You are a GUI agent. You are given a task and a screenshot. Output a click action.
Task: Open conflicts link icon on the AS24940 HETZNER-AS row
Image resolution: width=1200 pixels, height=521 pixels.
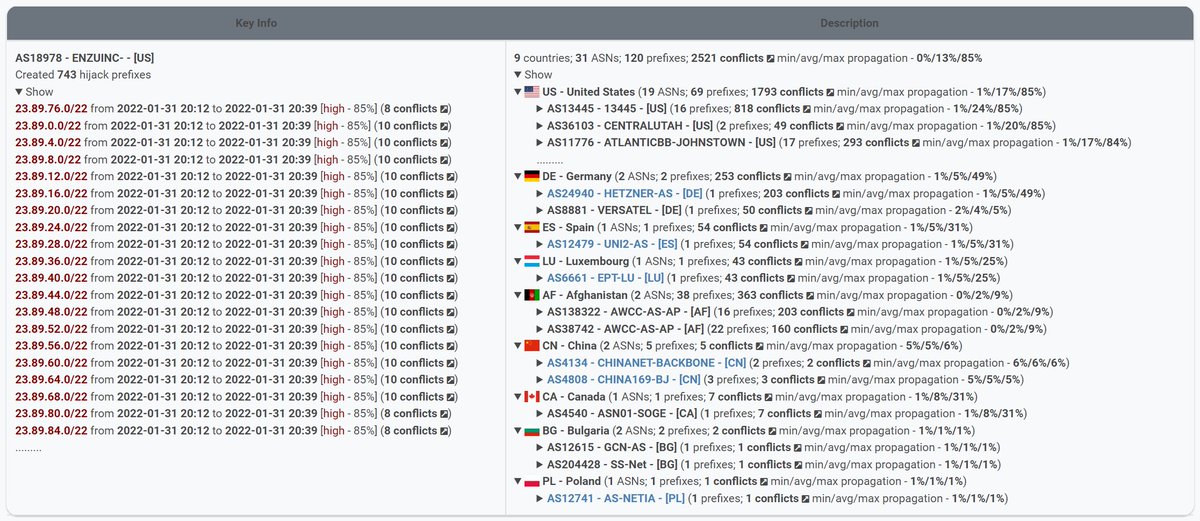click(x=836, y=194)
